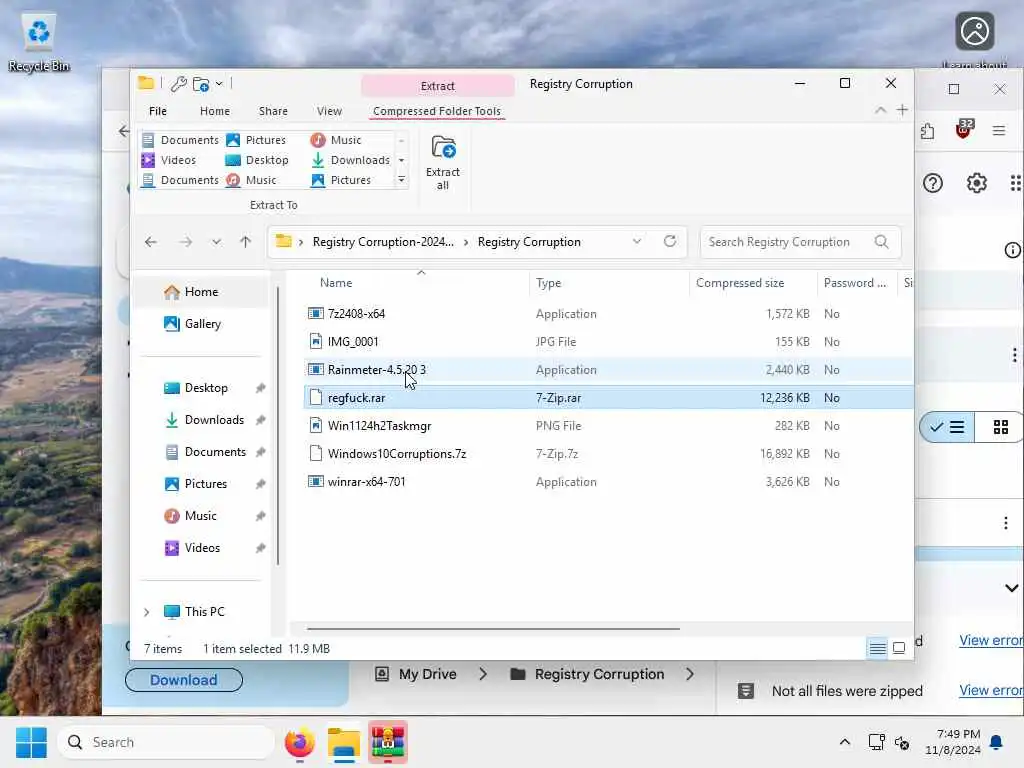
Task: Select winrar-x64-701 application file
Action: click(x=609, y=482)
